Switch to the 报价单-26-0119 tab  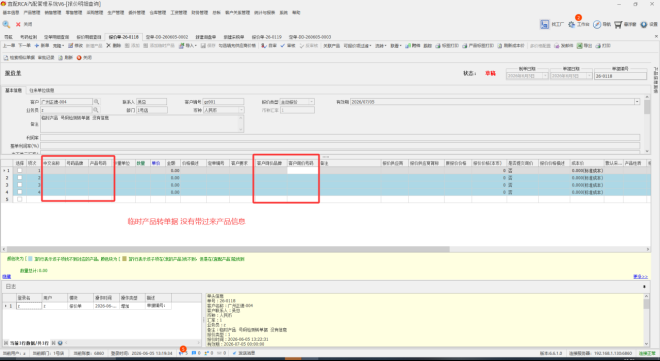pos(266,37)
